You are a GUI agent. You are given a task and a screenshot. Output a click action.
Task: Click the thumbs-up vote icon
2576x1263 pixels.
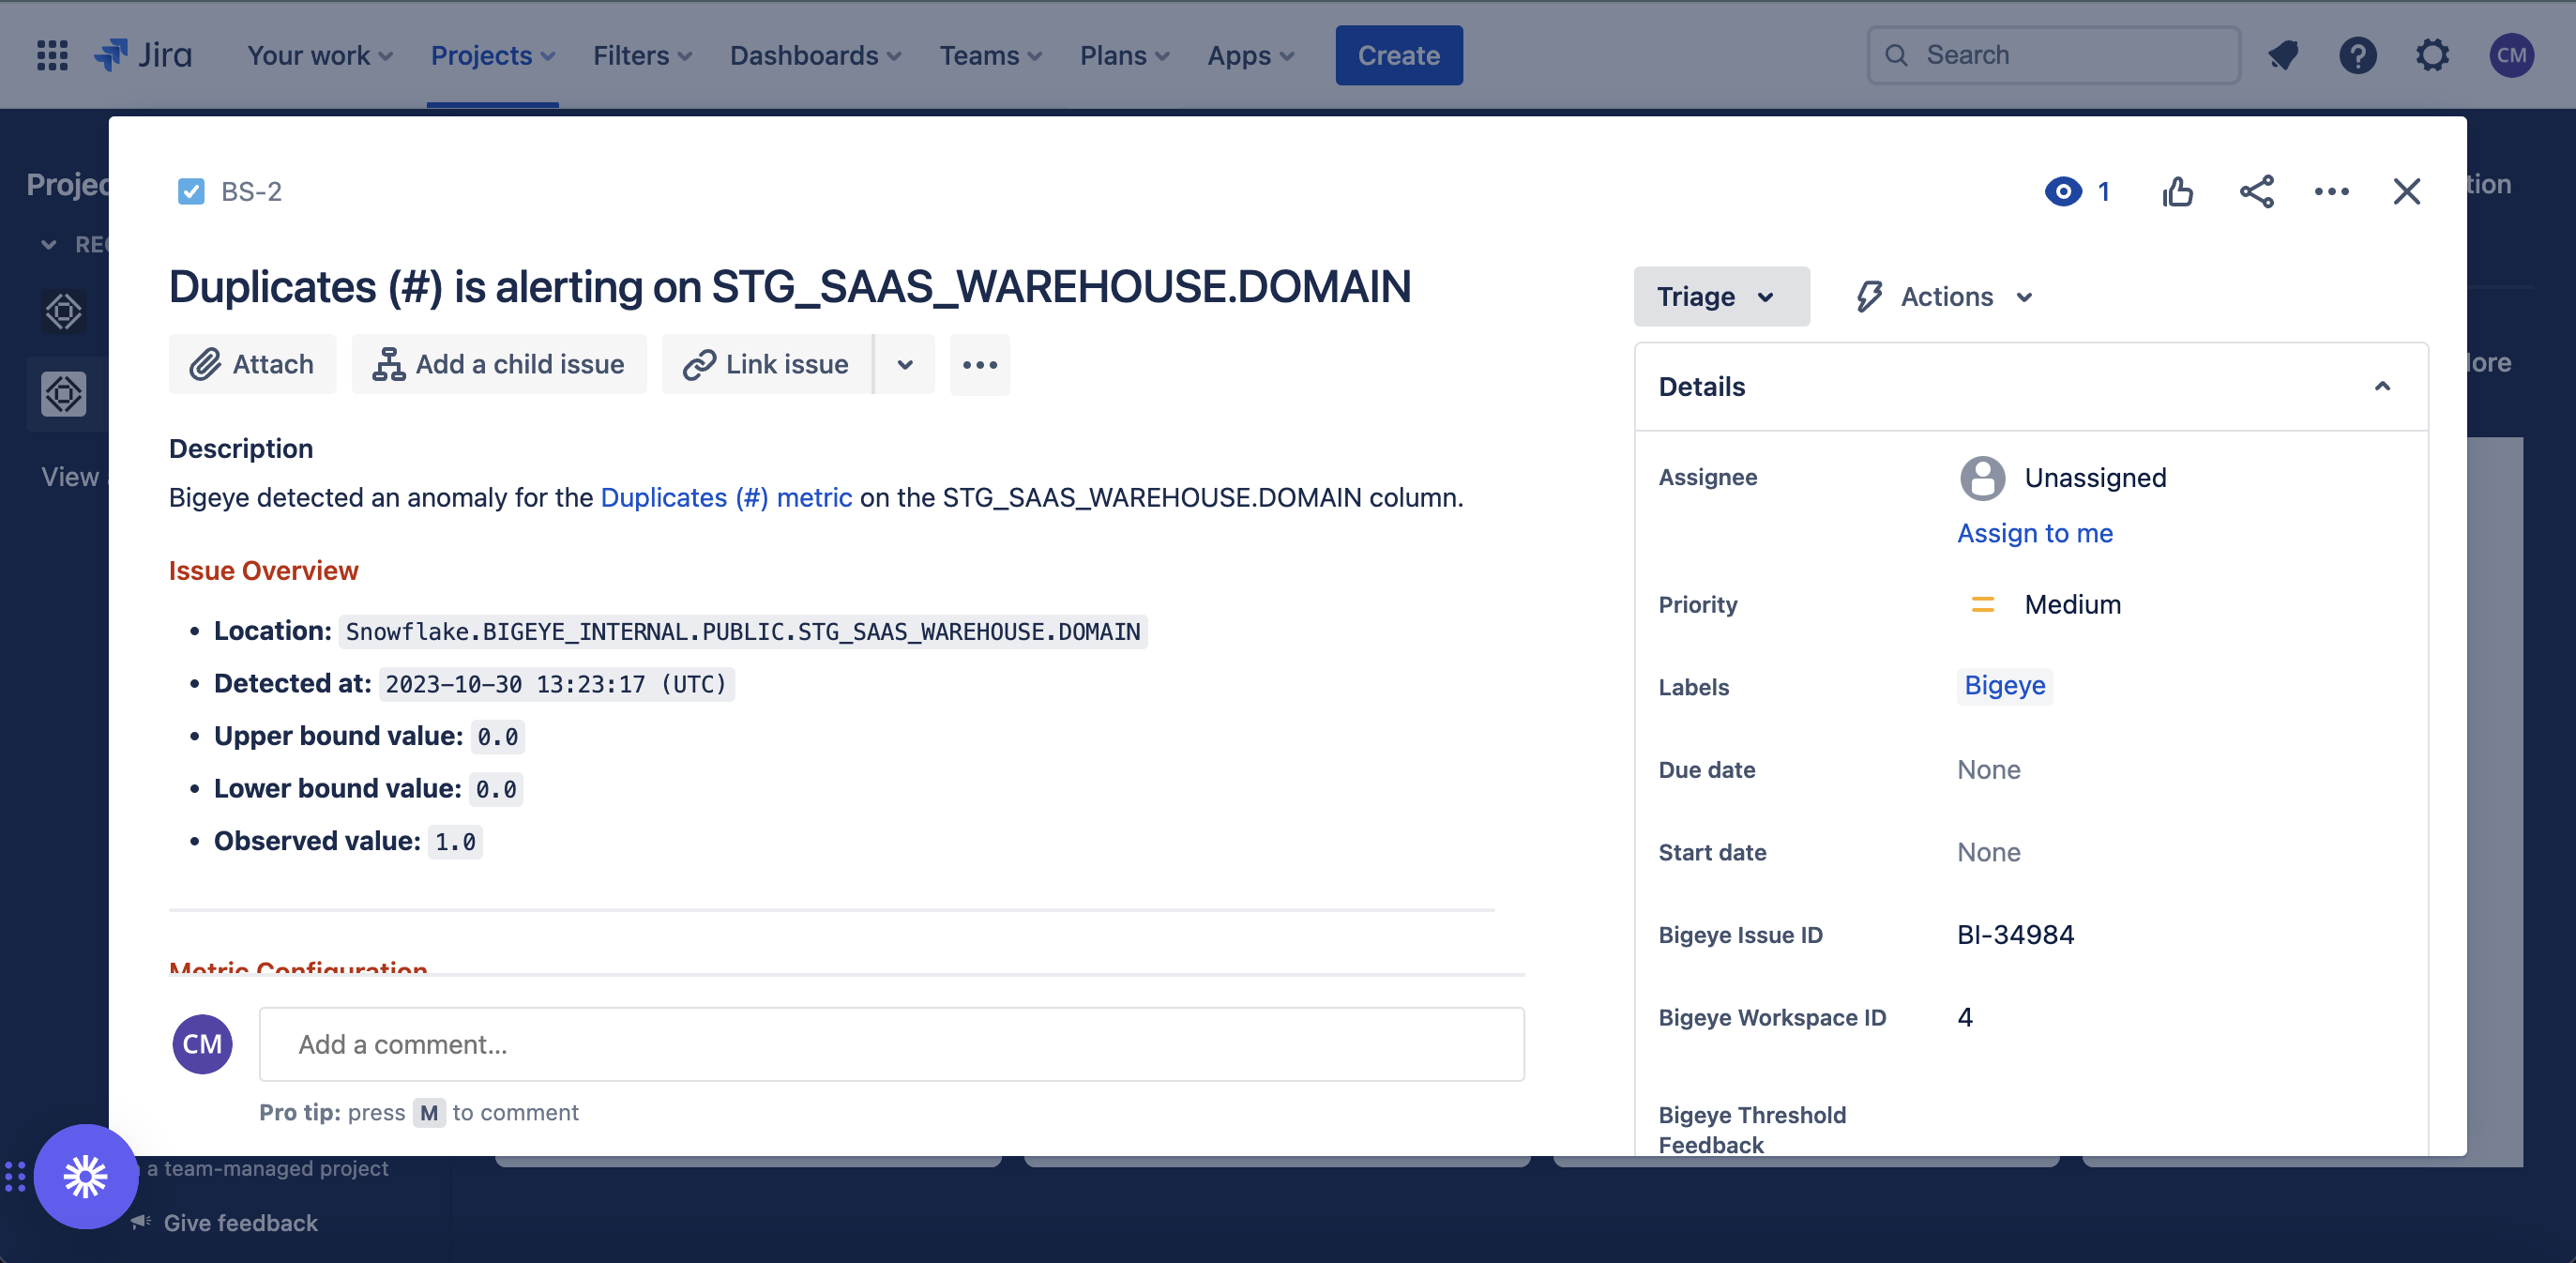2177,191
